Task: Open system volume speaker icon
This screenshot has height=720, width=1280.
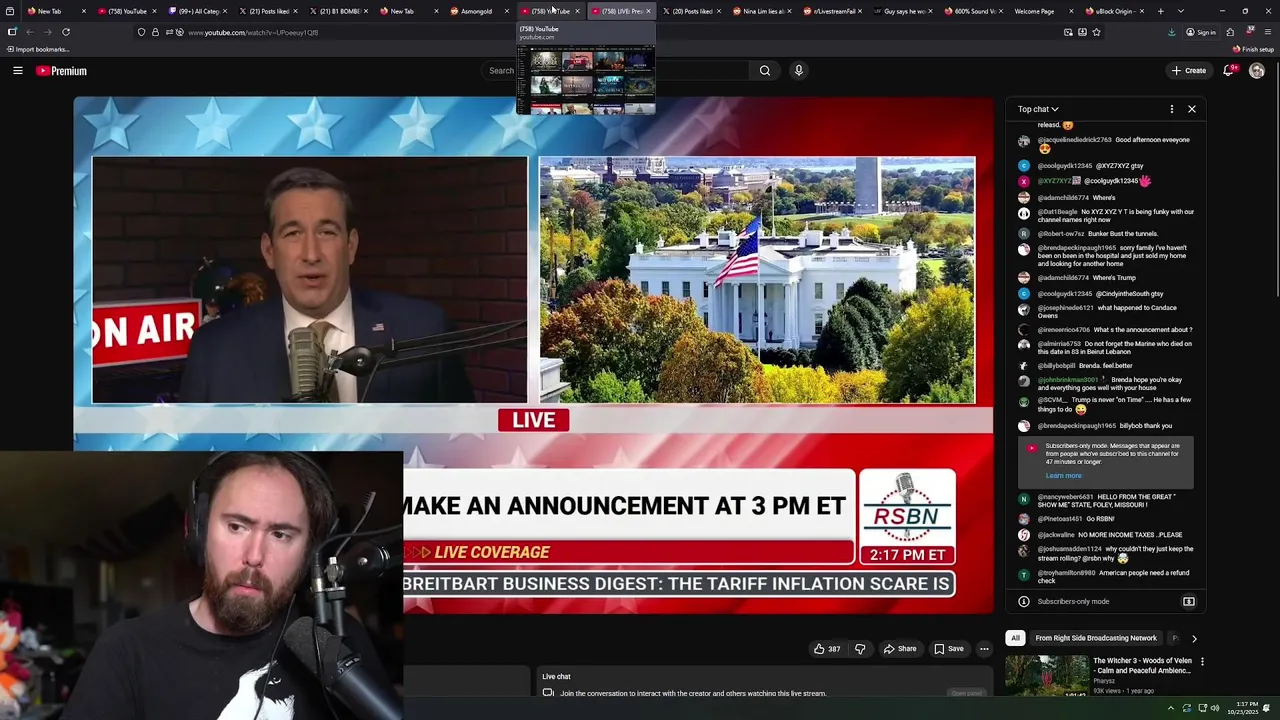Action: (1215, 708)
